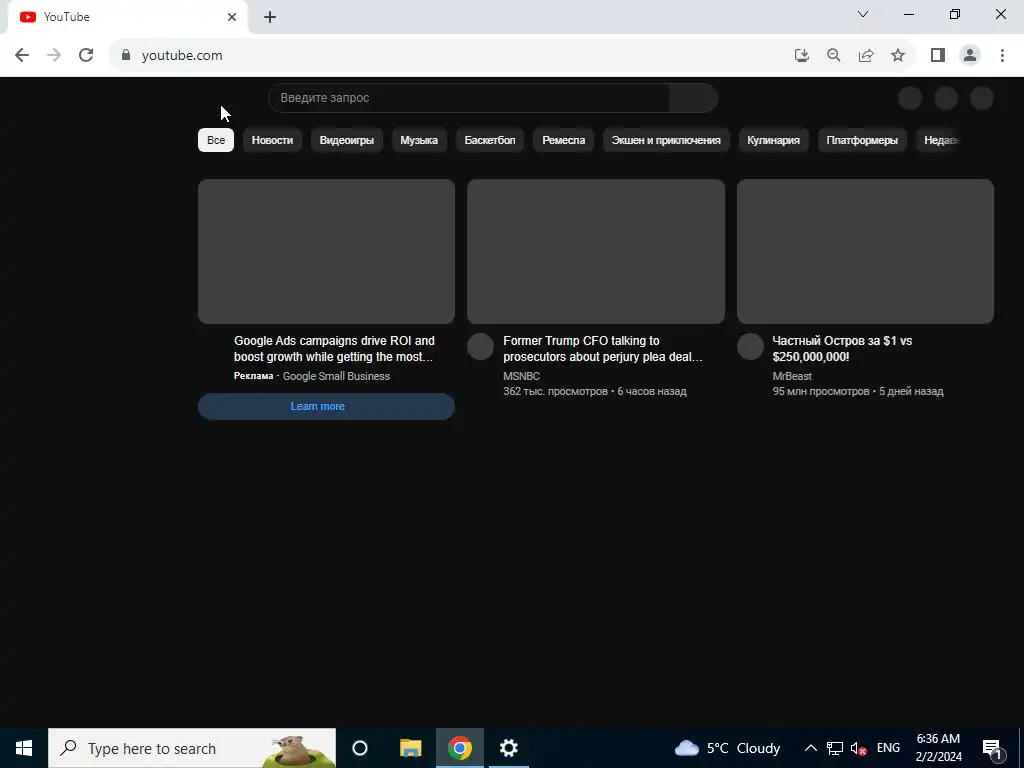Visit the MrBeast channel name link
Screen dimensions: 1024x768
point(792,376)
